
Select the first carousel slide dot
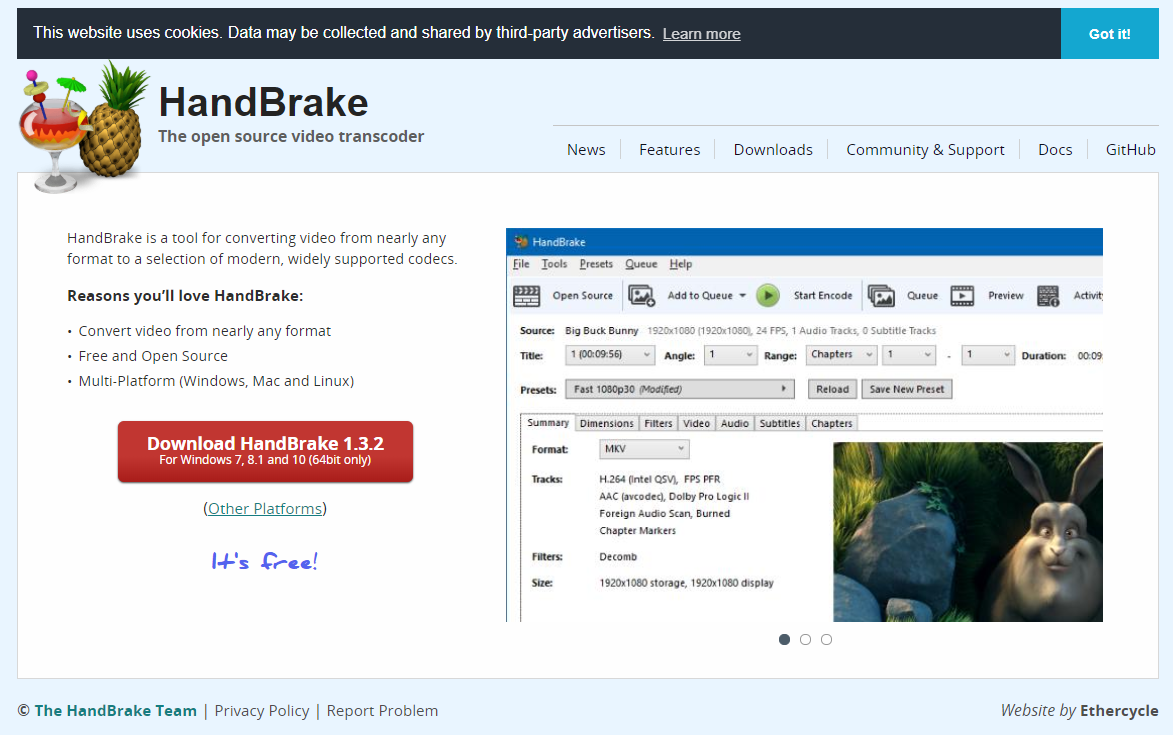[x=784, y=639]
